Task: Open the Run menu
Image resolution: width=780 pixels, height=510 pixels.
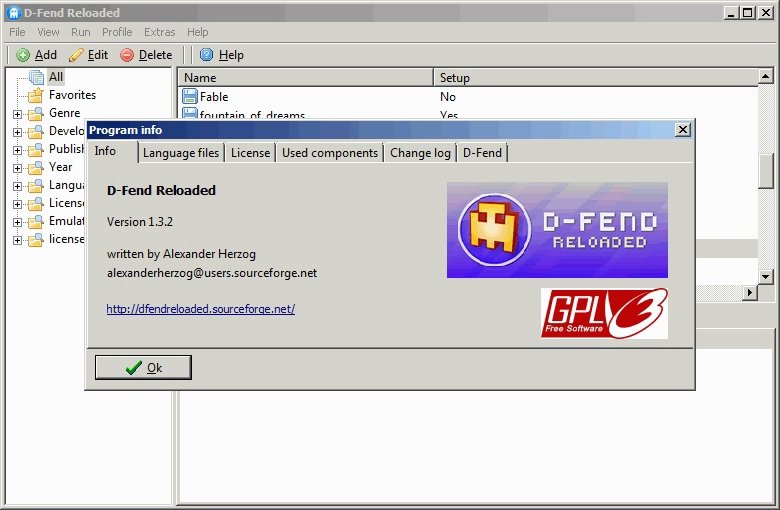Action: tap(81, 32)
